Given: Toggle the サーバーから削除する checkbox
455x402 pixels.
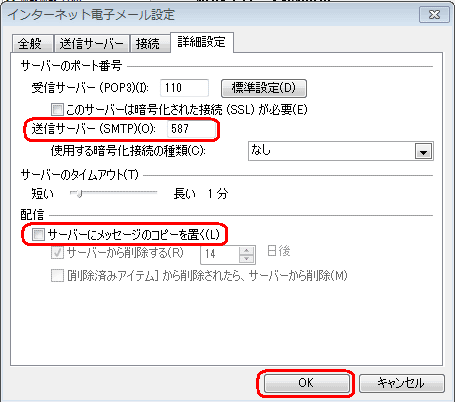Looking at the screenshot, I should (x=57, y=253).
